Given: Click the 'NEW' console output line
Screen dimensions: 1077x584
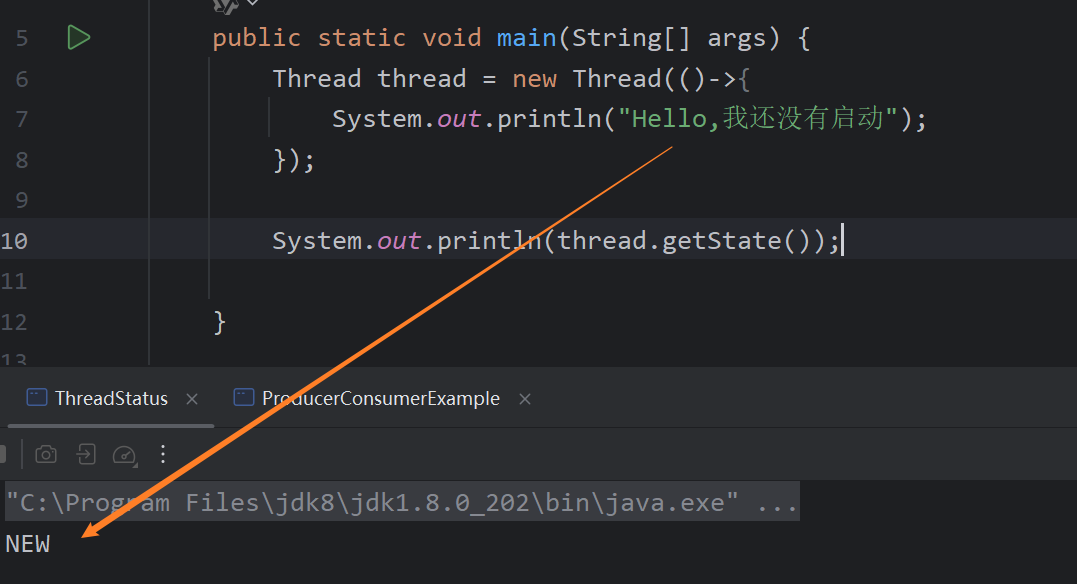Looking at the screenshot, I should click(x=27, y=544).
